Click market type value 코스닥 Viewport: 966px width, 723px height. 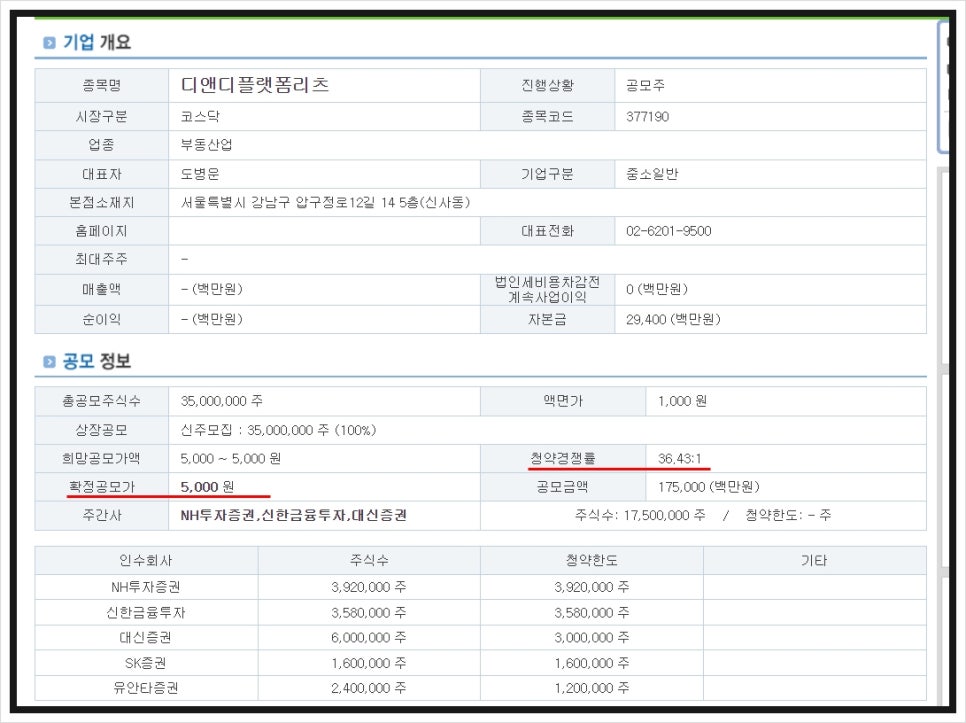[x=200, y=116]
